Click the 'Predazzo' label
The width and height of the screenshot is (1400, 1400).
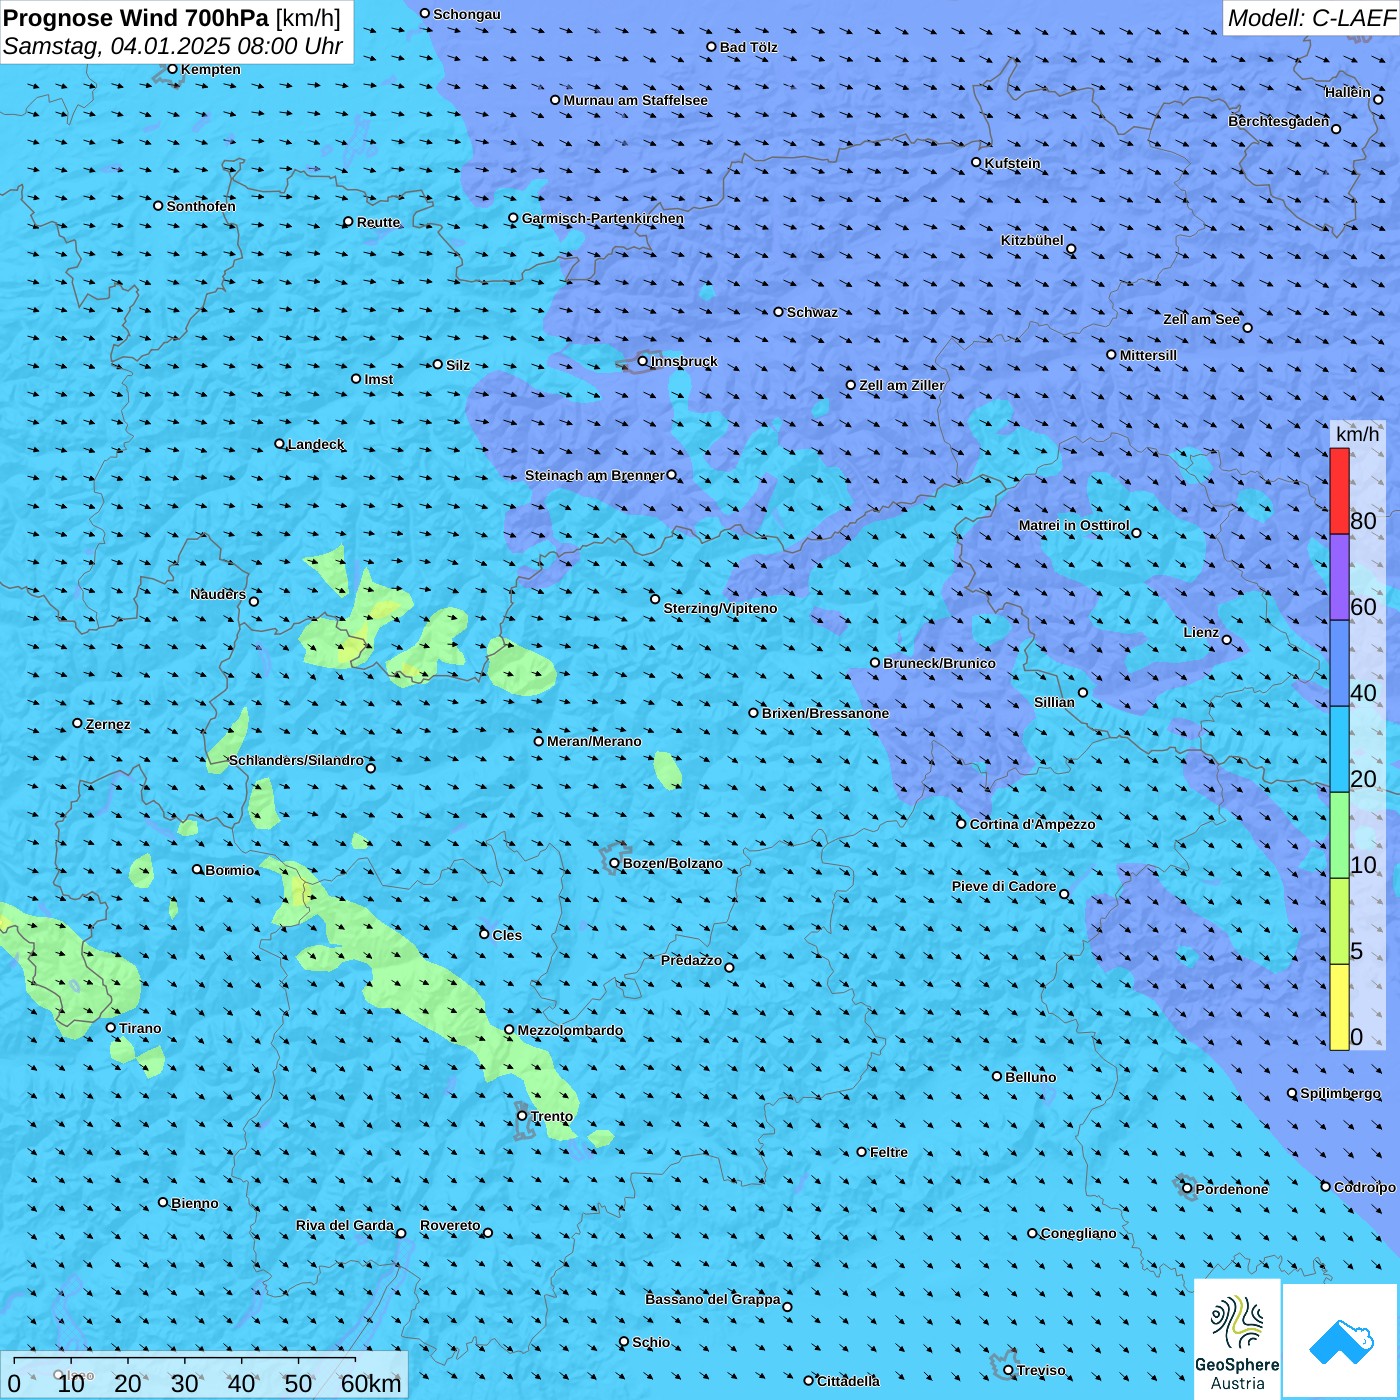pyautogui.click(x=691, y=960)
